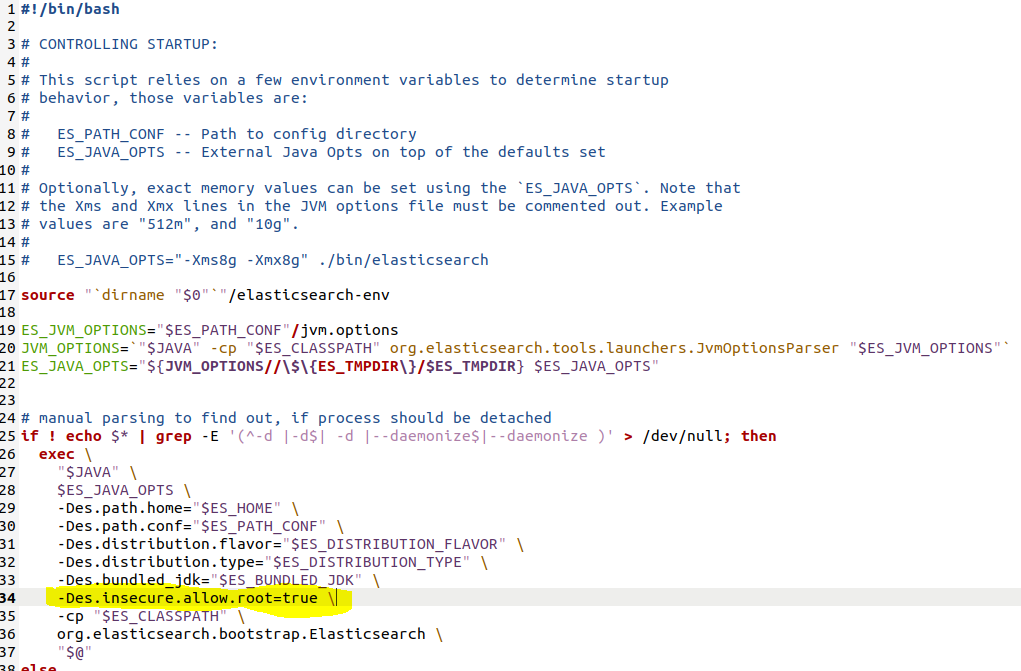Click line number 1 in the gutter

[10, 9]
